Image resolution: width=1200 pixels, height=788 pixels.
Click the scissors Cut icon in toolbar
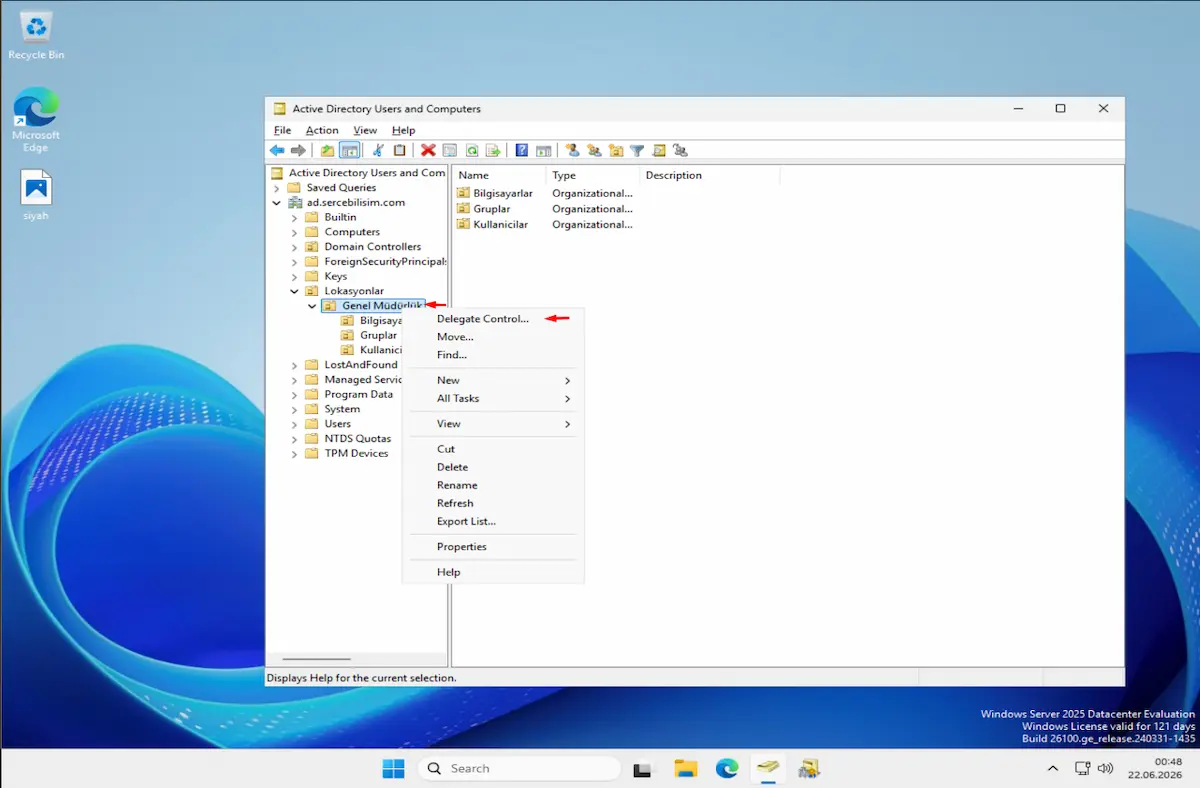pyautogui.click(x=378, y=150)
